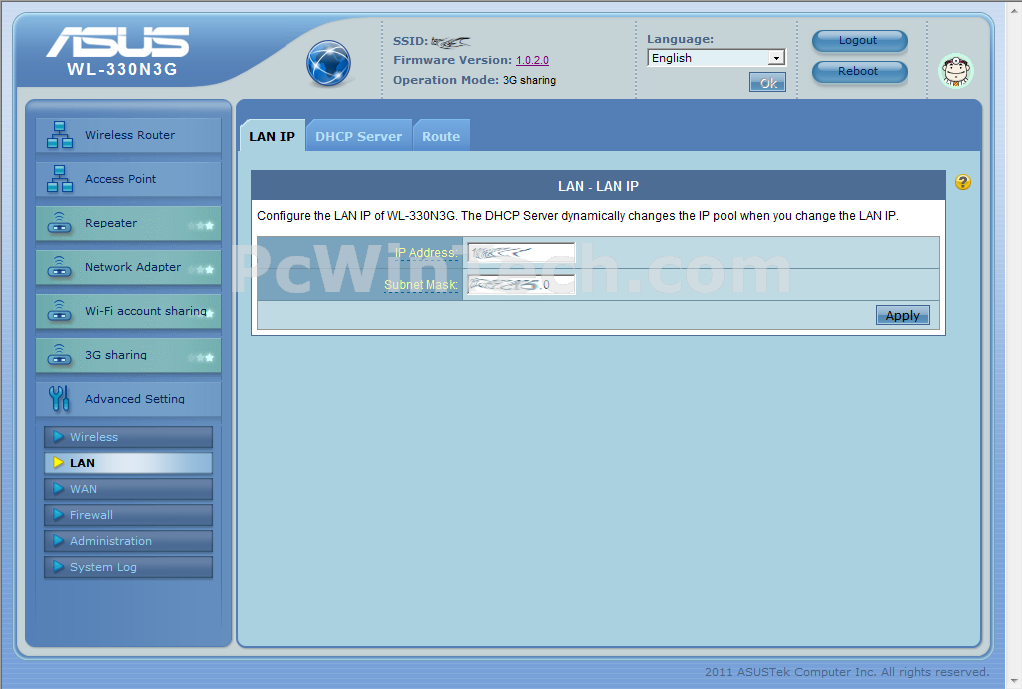
Task: Click the Ok language button
Action: click(x=767, y=83)
